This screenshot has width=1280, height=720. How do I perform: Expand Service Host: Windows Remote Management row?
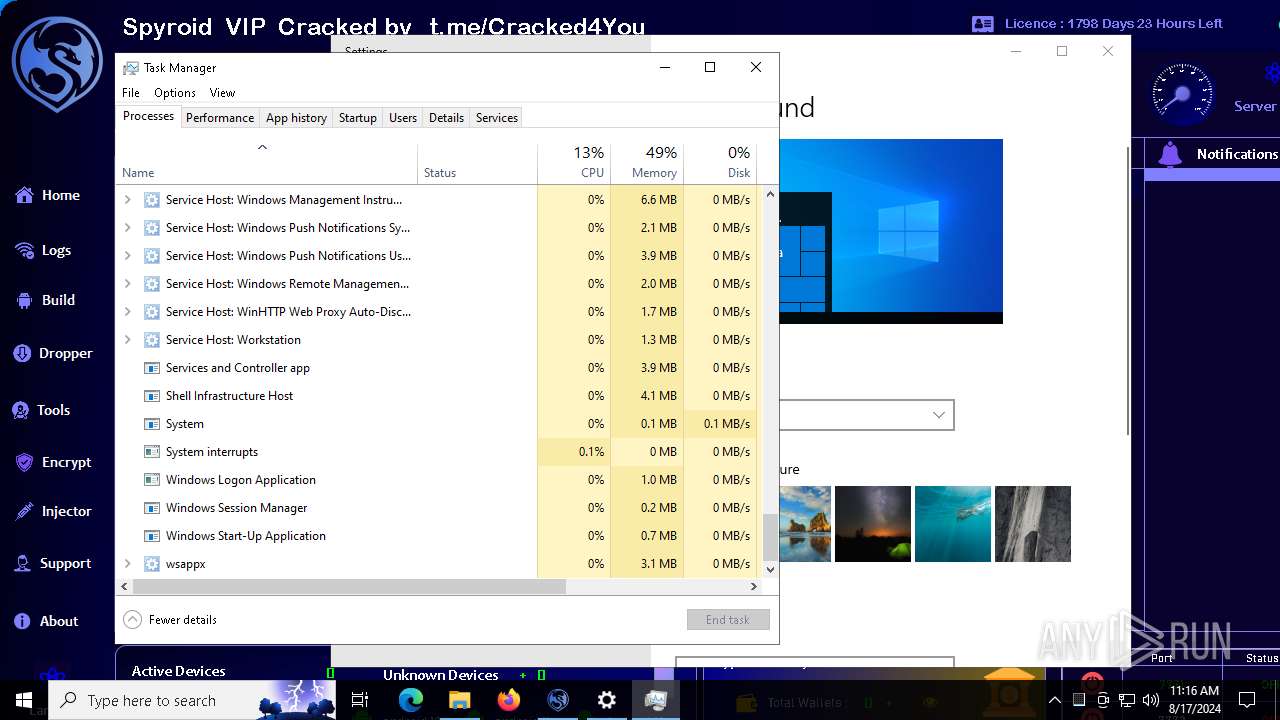click(127, 284)
